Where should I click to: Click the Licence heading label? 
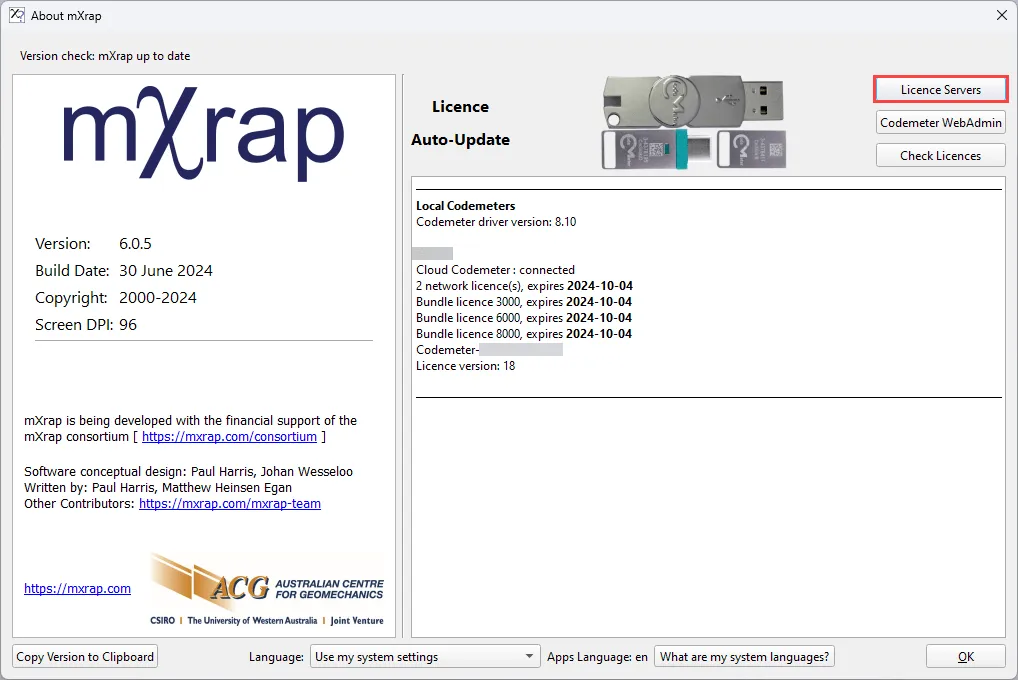click(460, 107)
